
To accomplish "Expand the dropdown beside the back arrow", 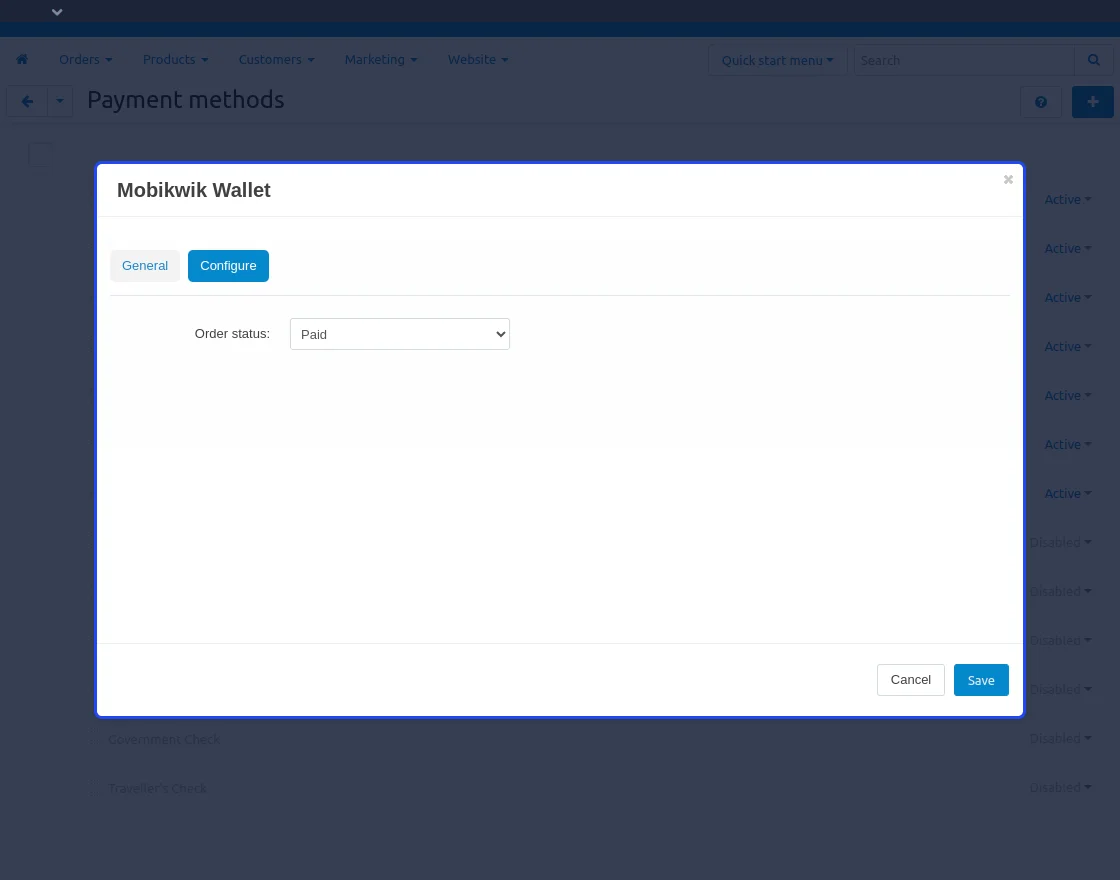I will tap(60, 101).
